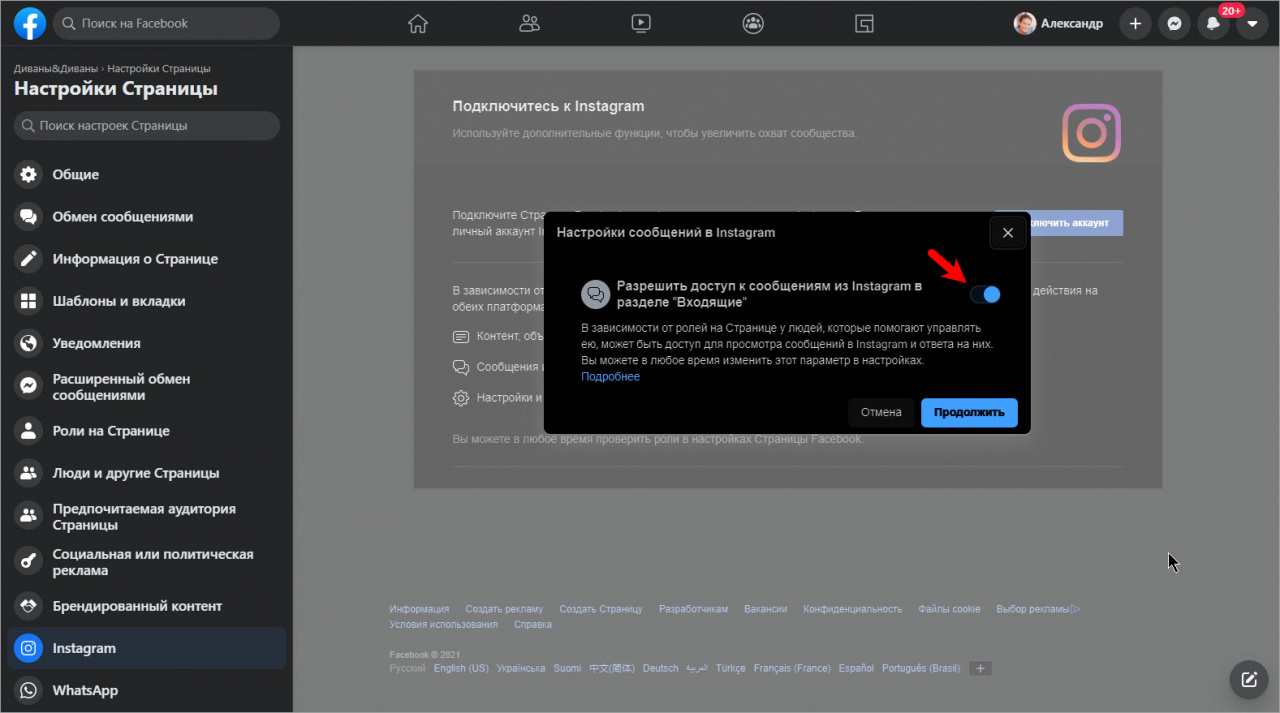Click the Отмена button
This screenshot has width=1280, height=713.
(x=881, y=412)
